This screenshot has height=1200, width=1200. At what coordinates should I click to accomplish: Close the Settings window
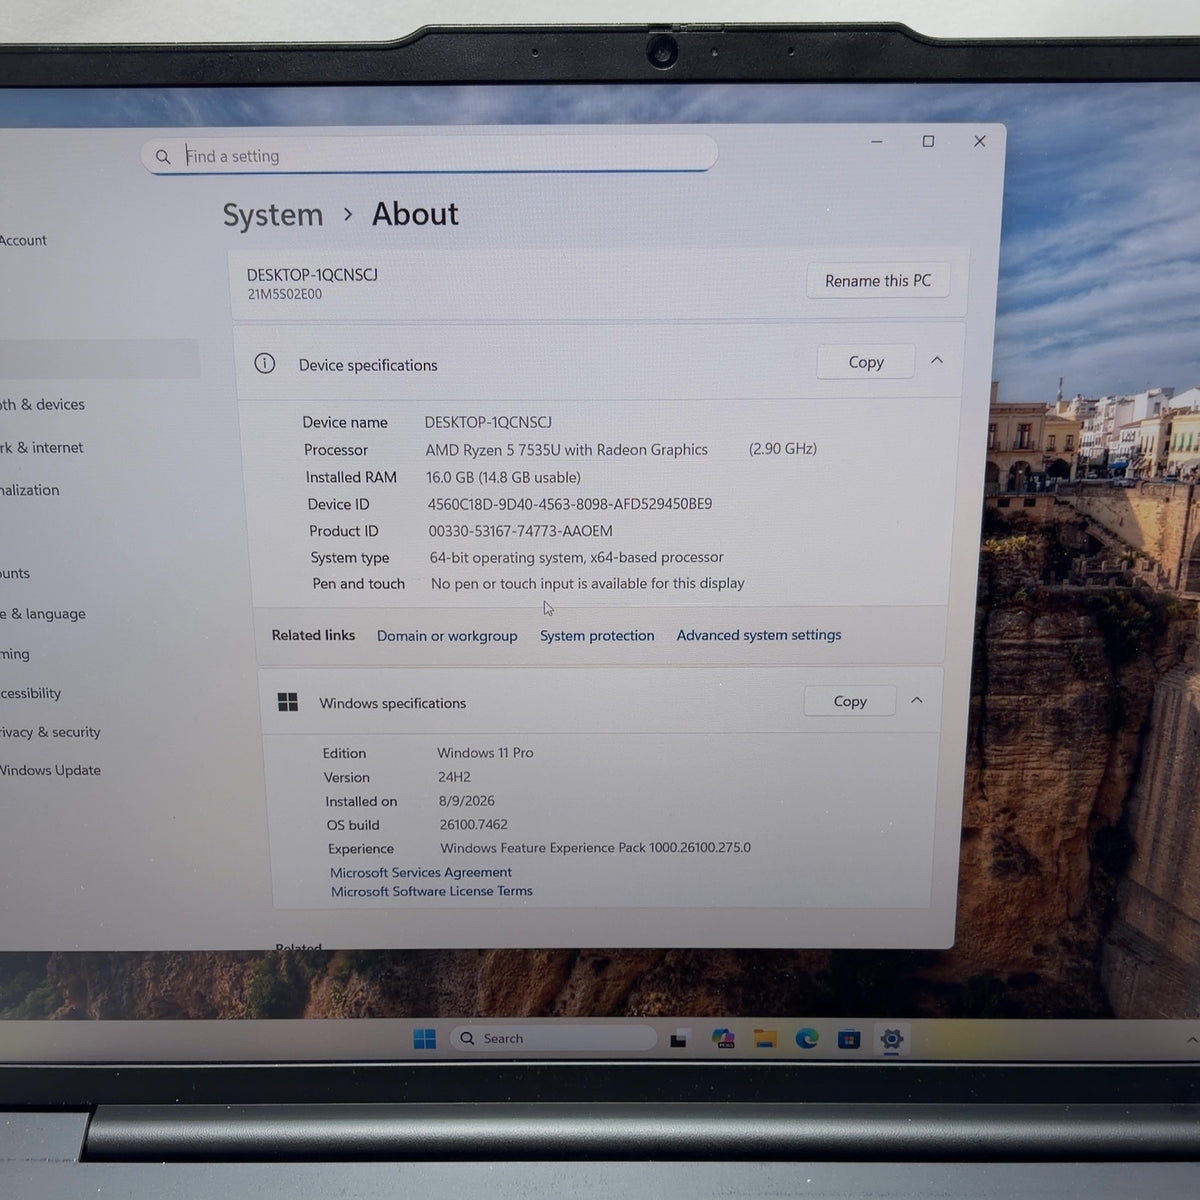coord(980,141)
